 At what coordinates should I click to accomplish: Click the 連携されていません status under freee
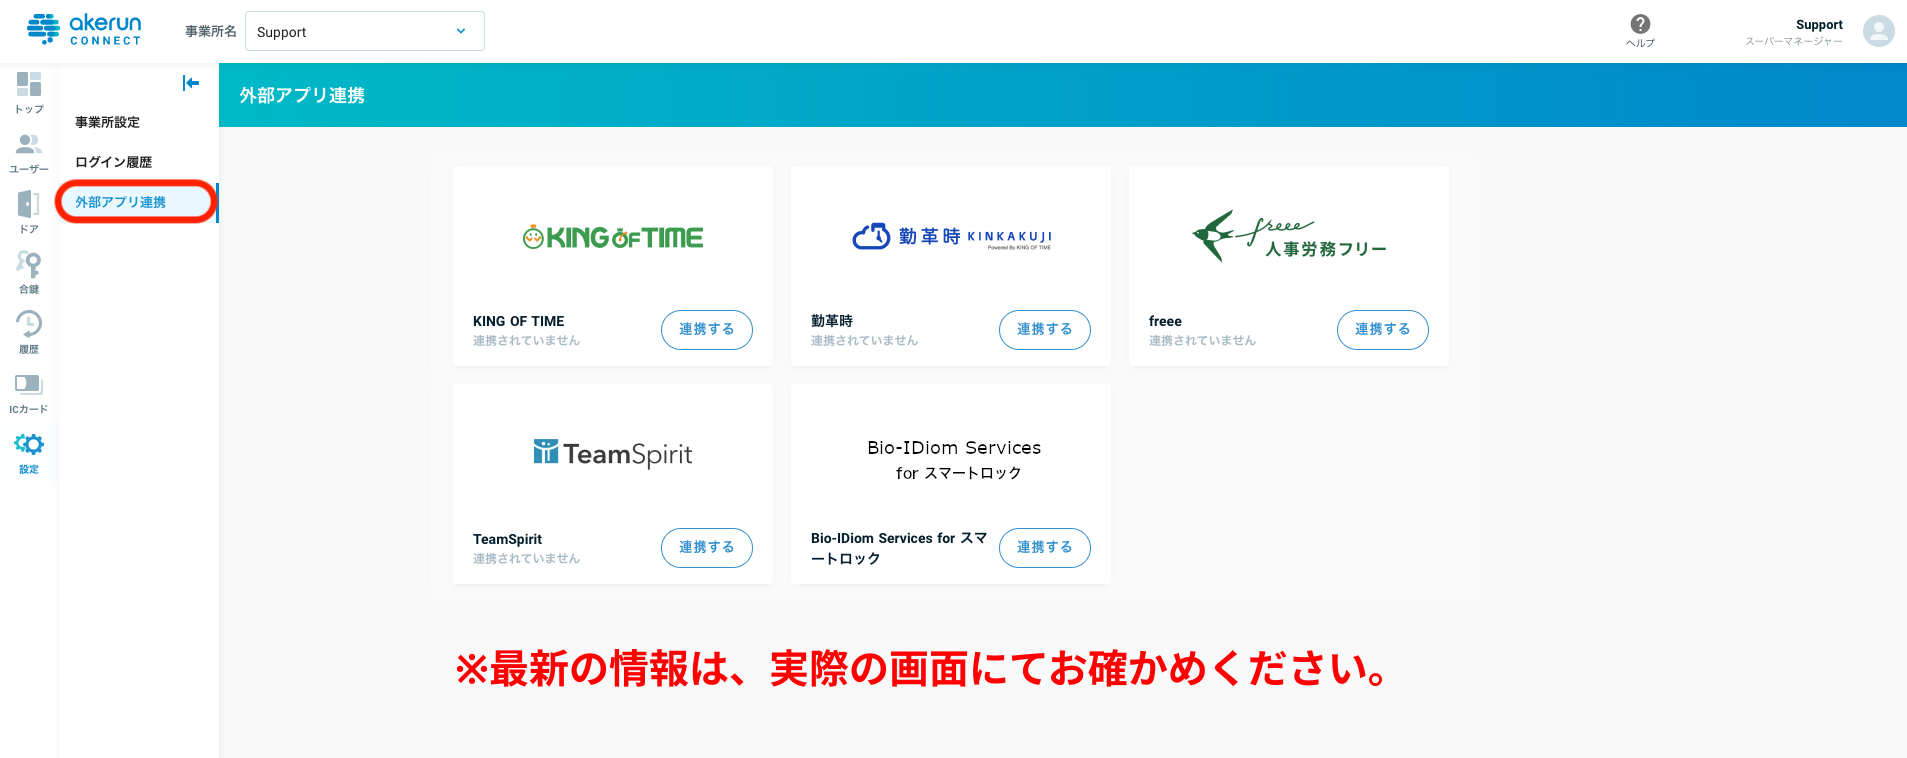coord(1202,341)
